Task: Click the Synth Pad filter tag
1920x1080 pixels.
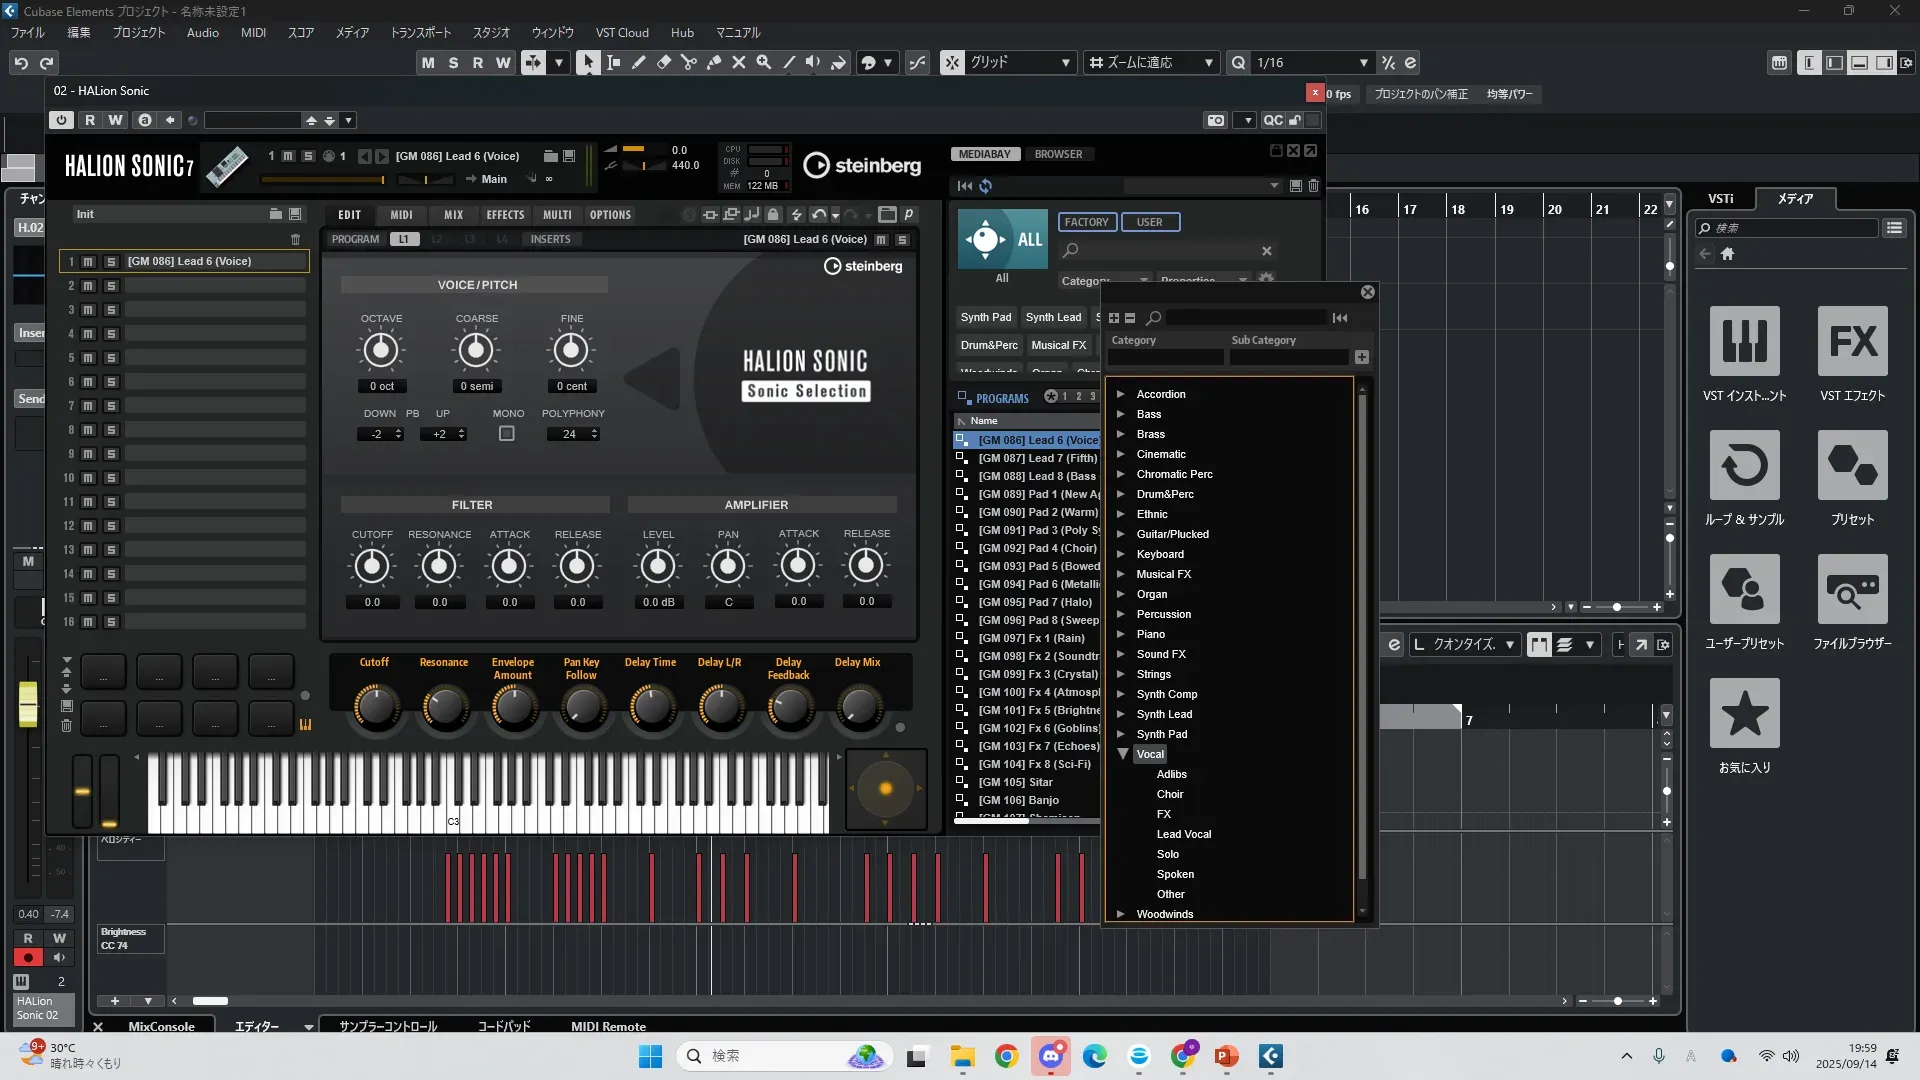Action: tap(985, 317)
